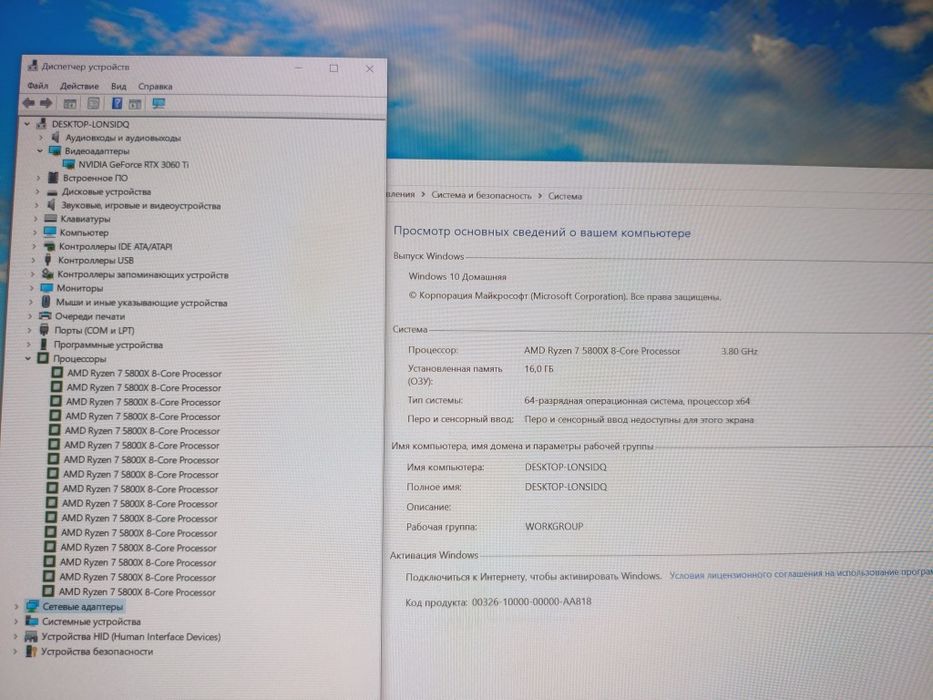Click the display adapter icon of Видеоадаптеры

click(x=55, y=151)
